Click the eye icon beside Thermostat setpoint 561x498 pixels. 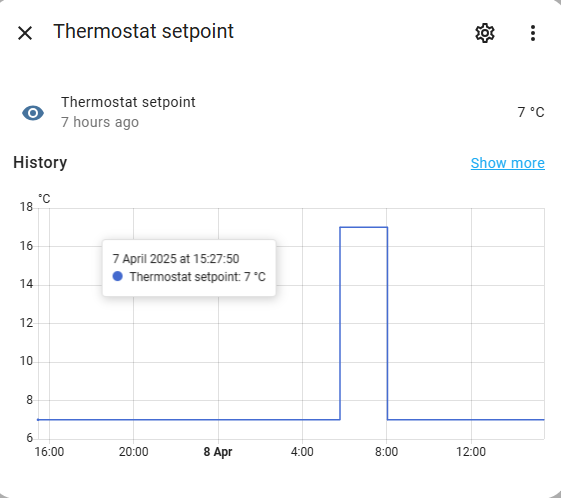pyautogui.click(x=33, y=113)
